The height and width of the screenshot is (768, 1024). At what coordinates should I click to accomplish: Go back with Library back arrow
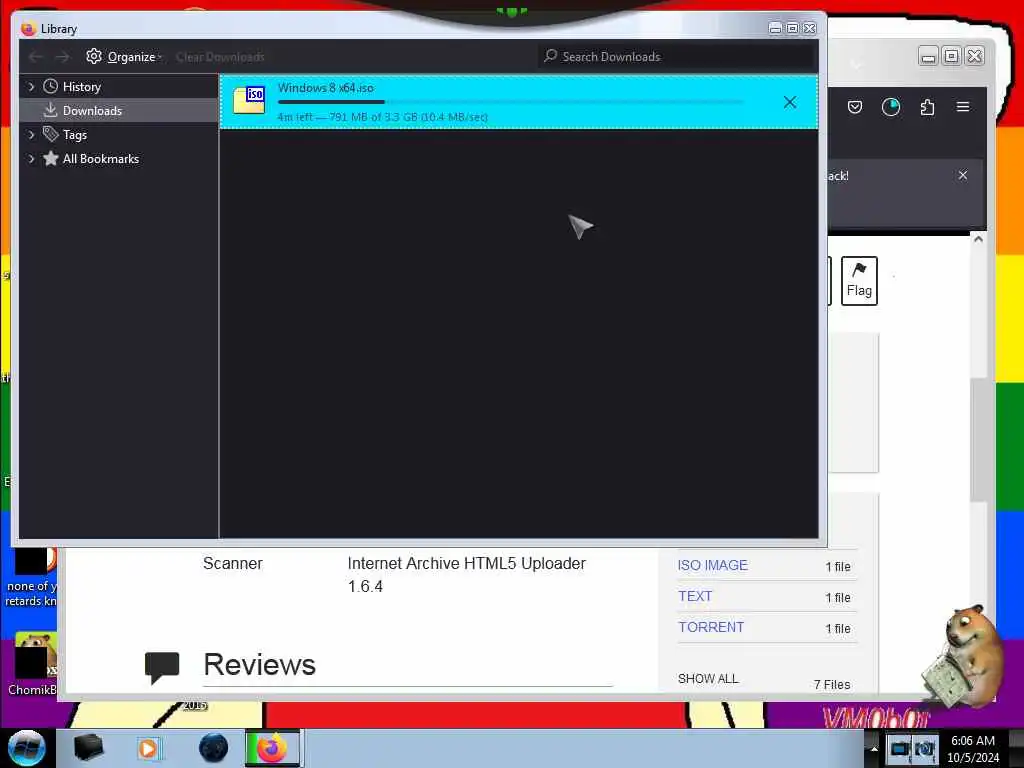coord(36,57)
